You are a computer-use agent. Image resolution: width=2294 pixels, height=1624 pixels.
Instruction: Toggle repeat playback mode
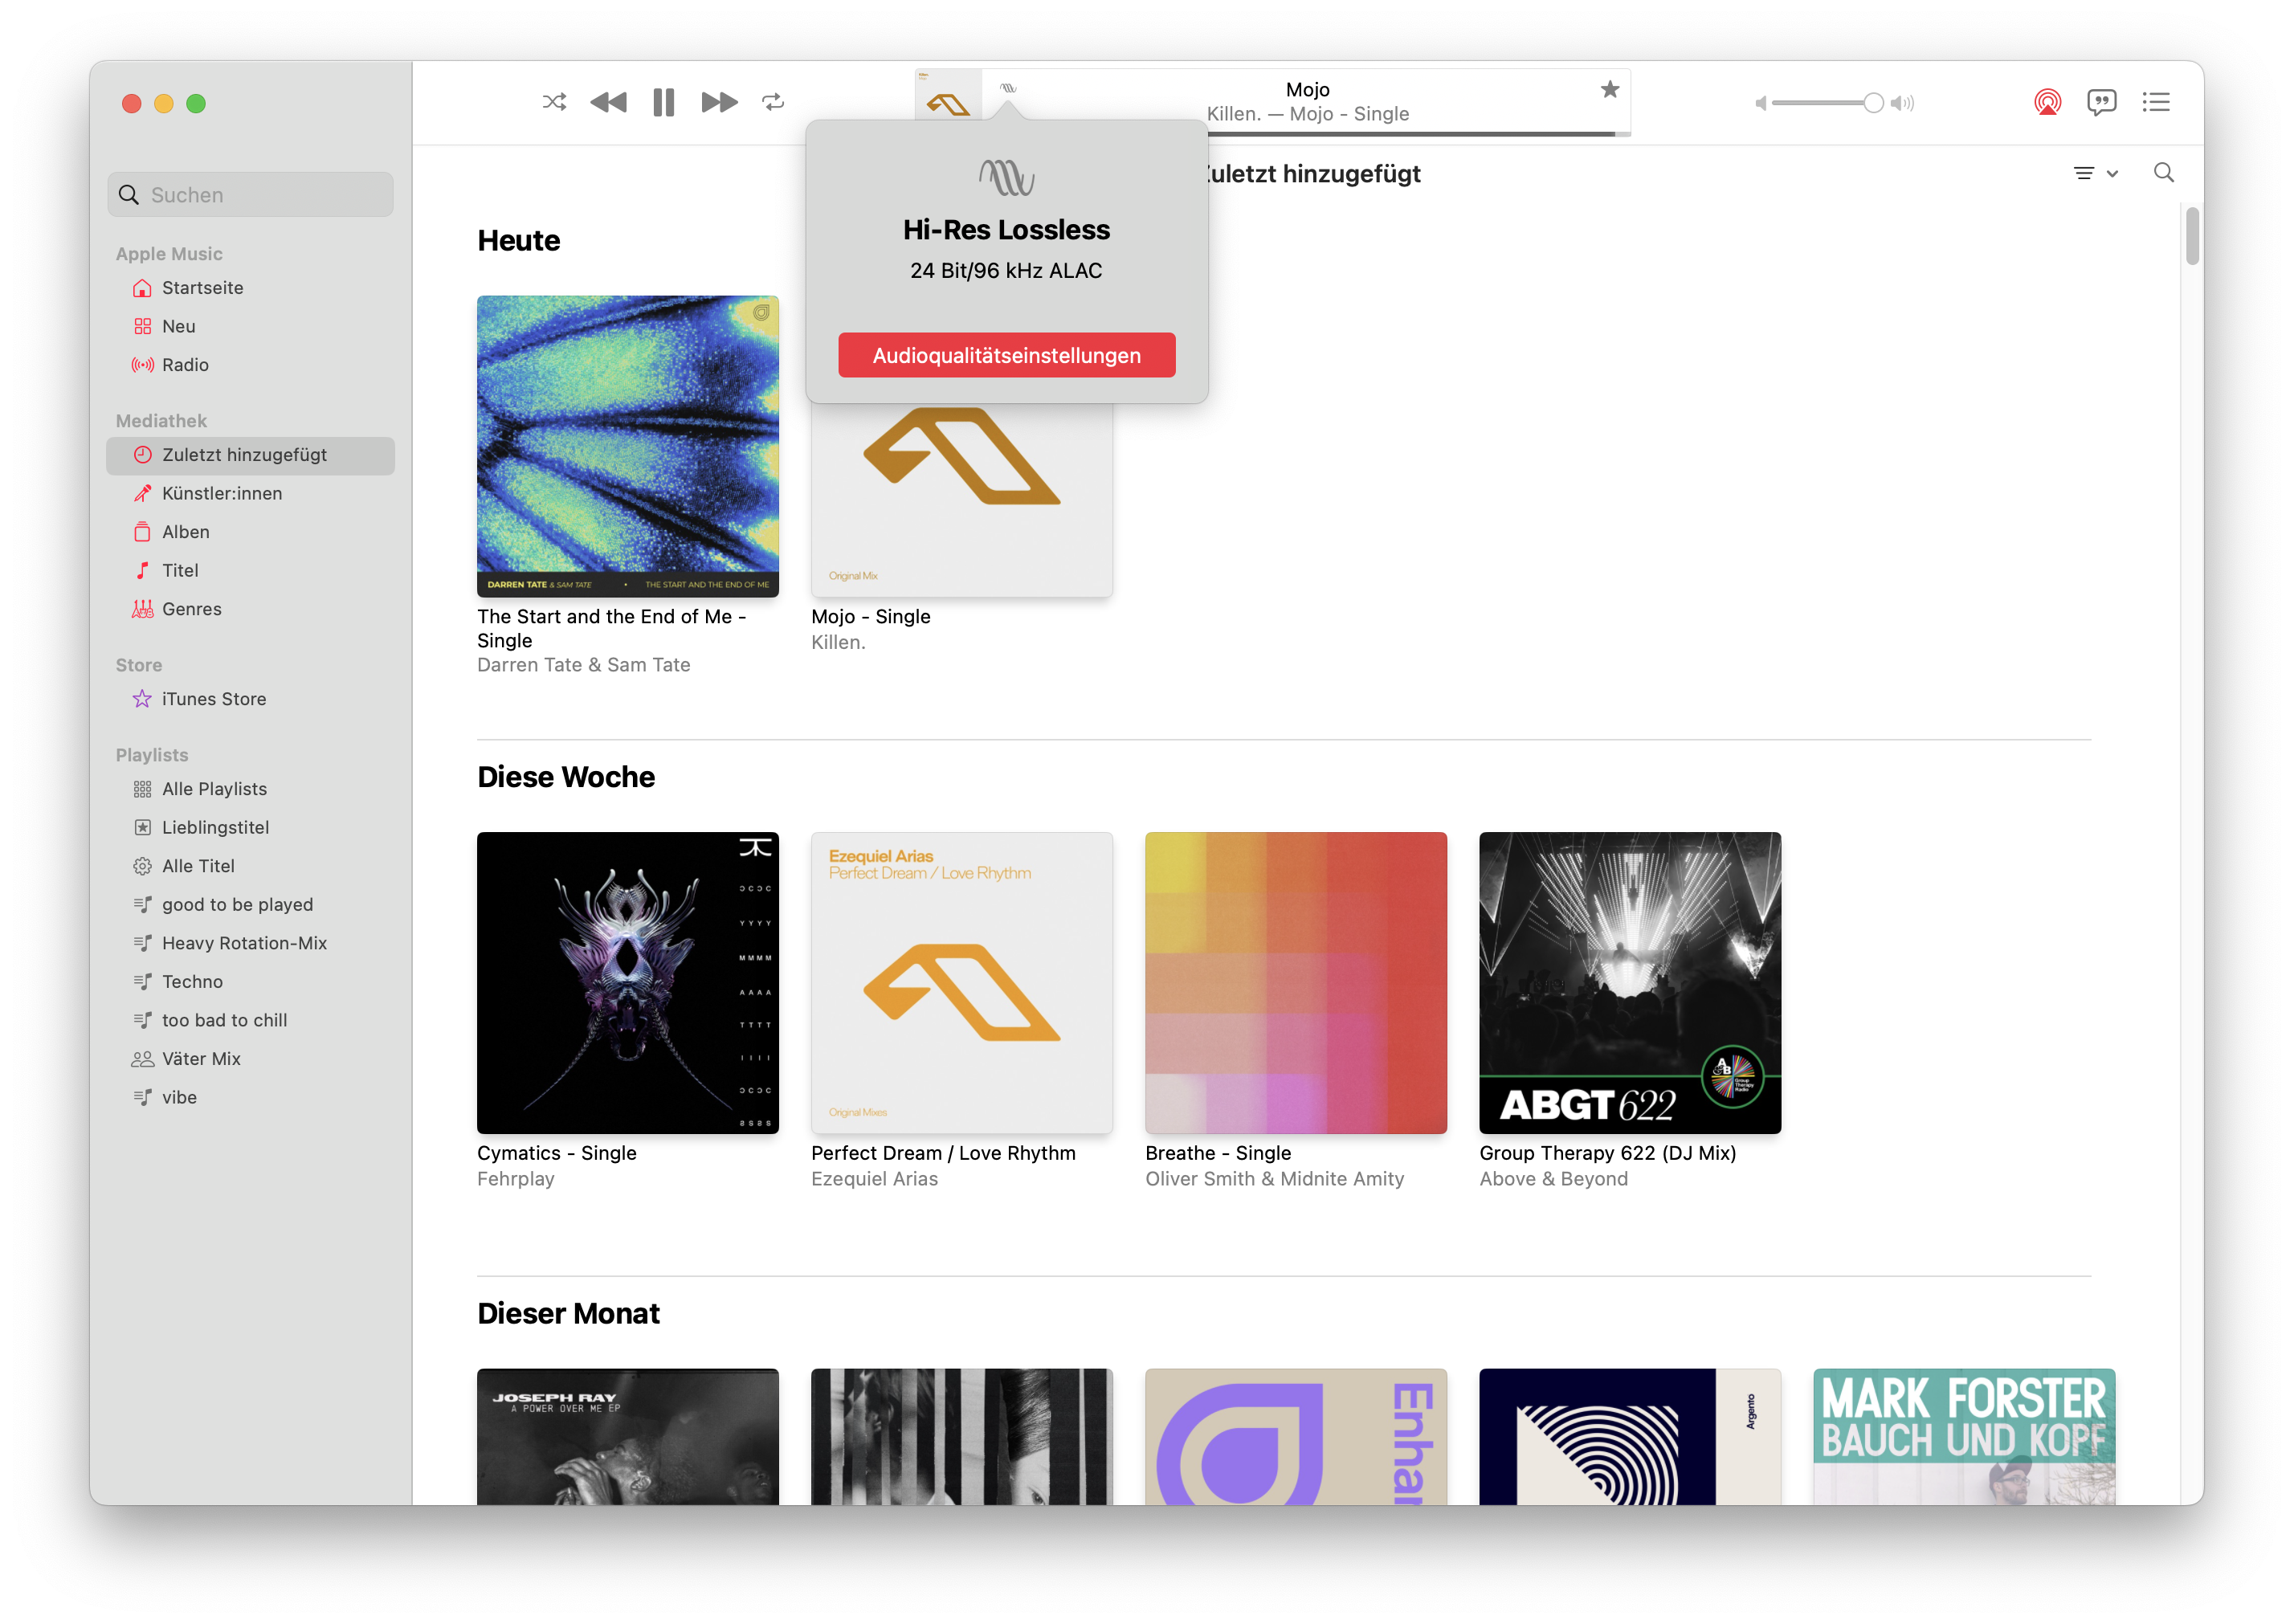[773, 102]
